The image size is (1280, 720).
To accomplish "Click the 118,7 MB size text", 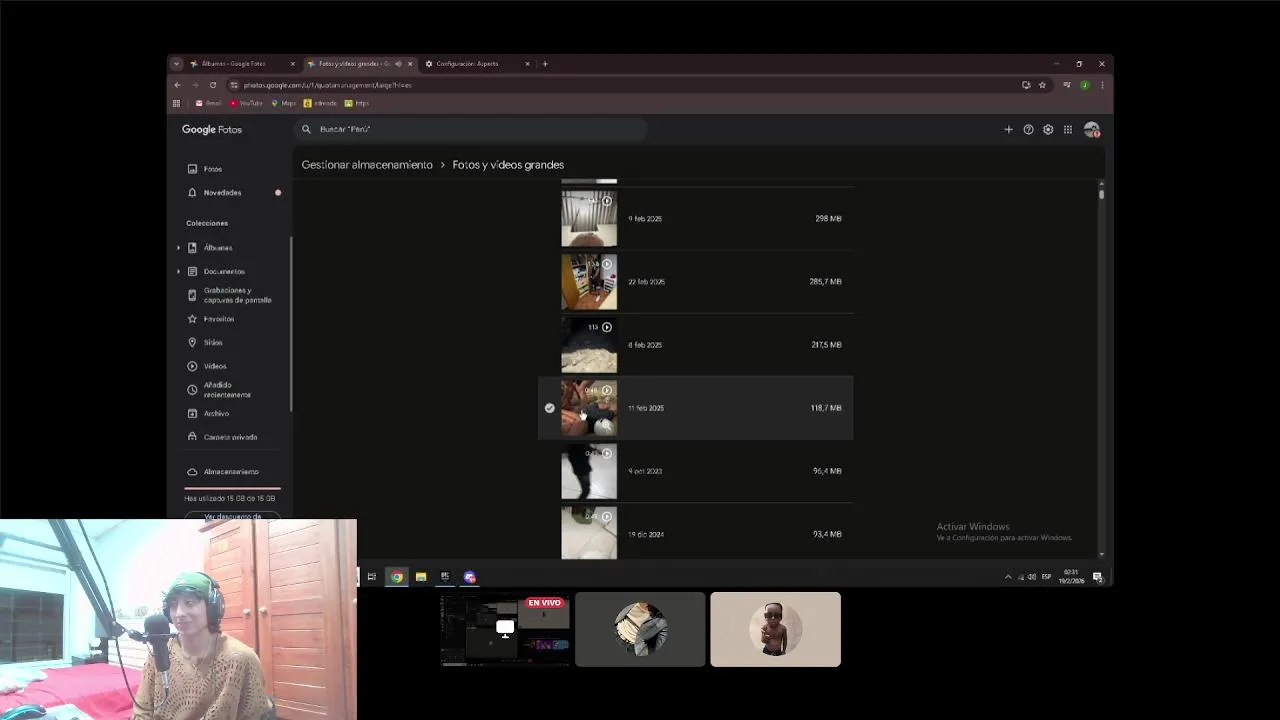I will click(x=826, y=408).
